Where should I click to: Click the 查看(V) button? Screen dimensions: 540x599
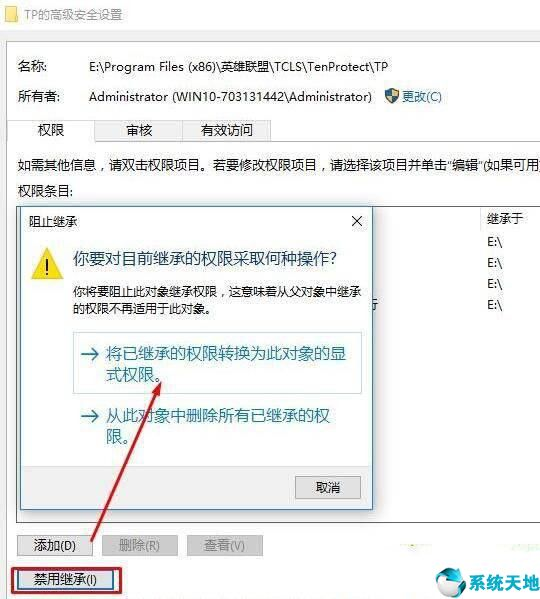(x=225, y=545)
